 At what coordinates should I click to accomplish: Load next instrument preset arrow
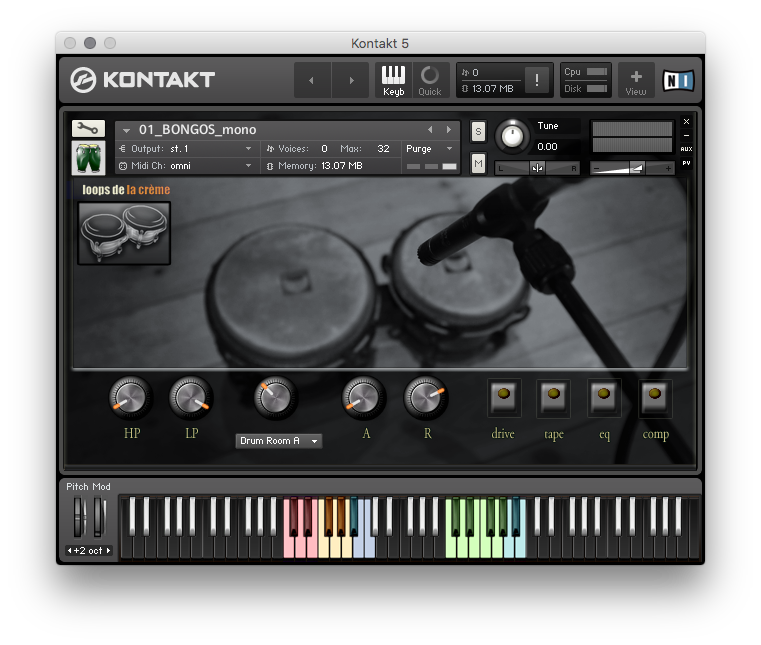pyautogui.click(x=449, y=130)
